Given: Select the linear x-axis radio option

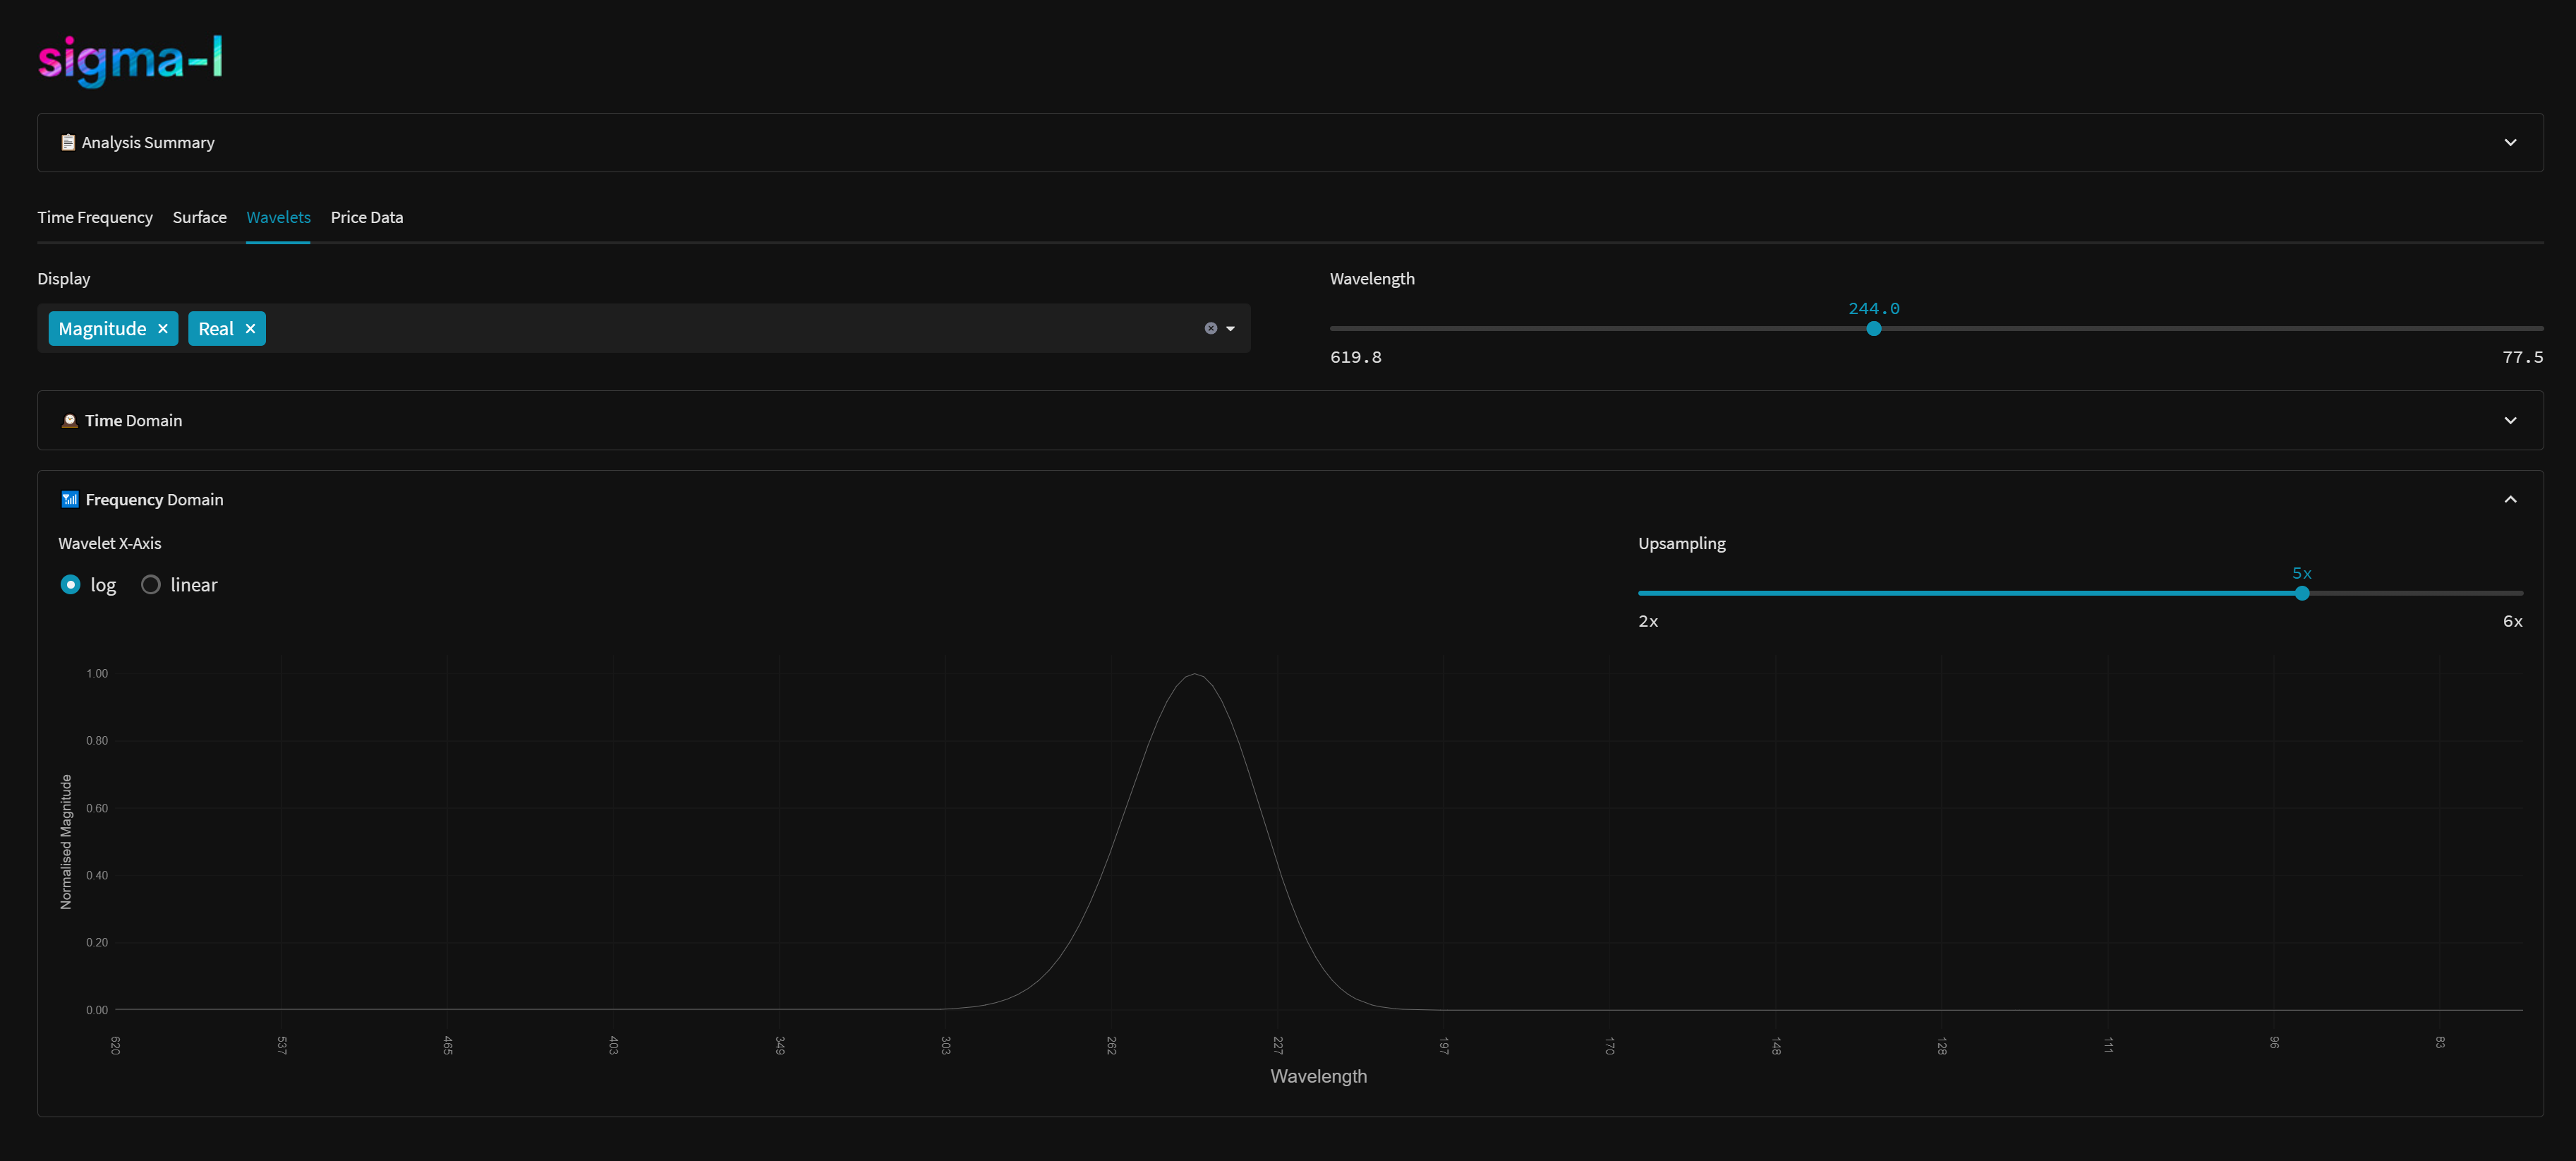Looking at the screenshot, I should [x=151, y=584].
